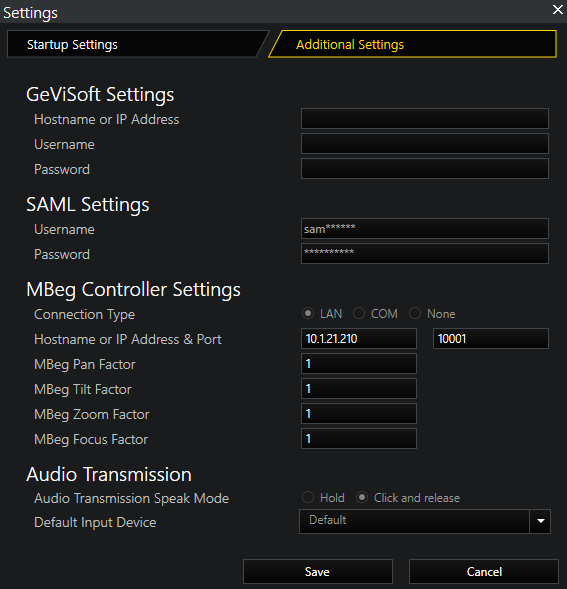Click the dropdown arrow of Default Input Device
This screenshot has height=589, width=567.
click(541, 521)
